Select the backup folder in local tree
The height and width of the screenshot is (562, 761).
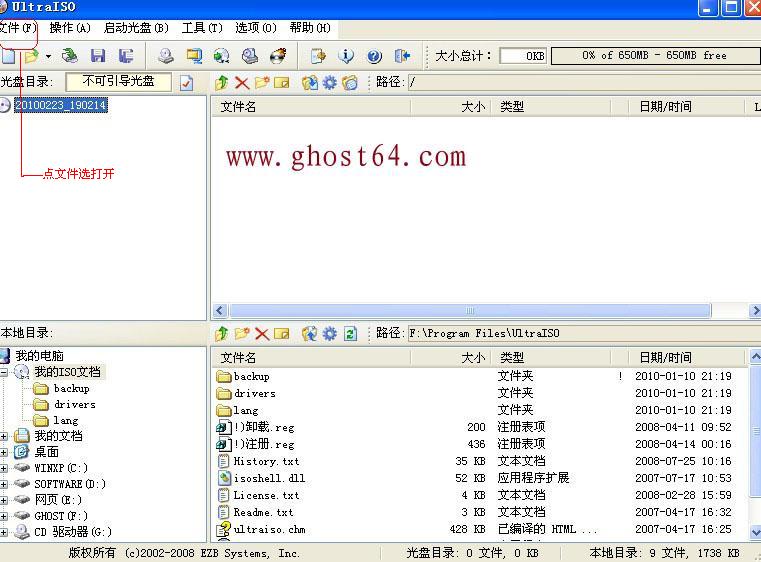[71, 388]
